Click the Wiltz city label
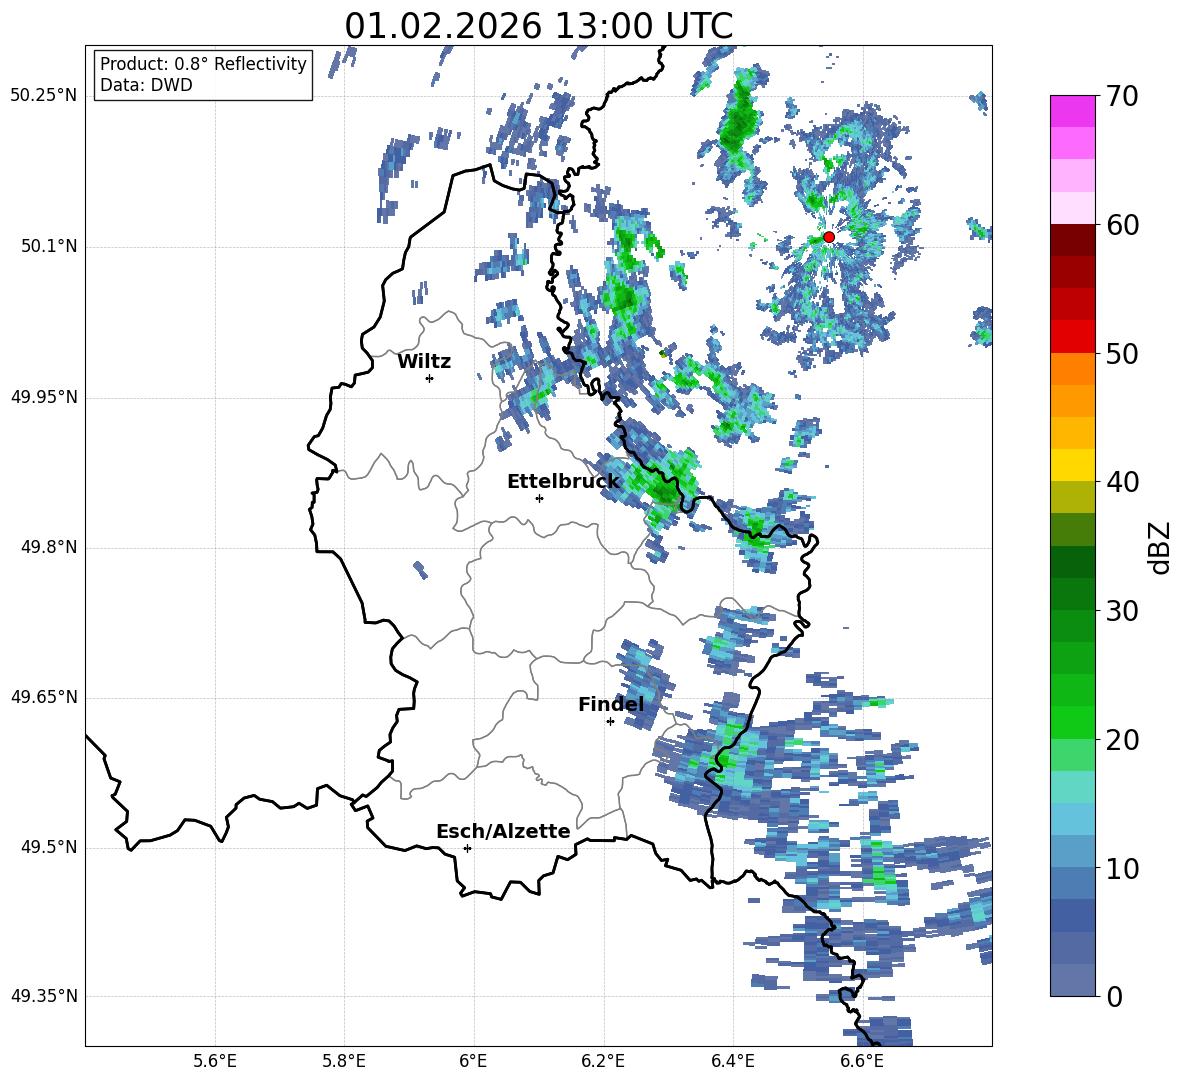Image resolution: width=1184 pixels, height=1081 pixels. 424,362
